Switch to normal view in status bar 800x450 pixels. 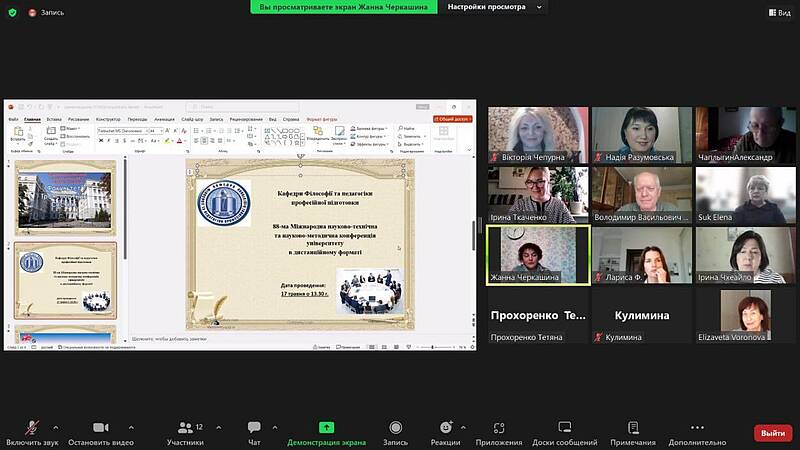click(372, 347)
